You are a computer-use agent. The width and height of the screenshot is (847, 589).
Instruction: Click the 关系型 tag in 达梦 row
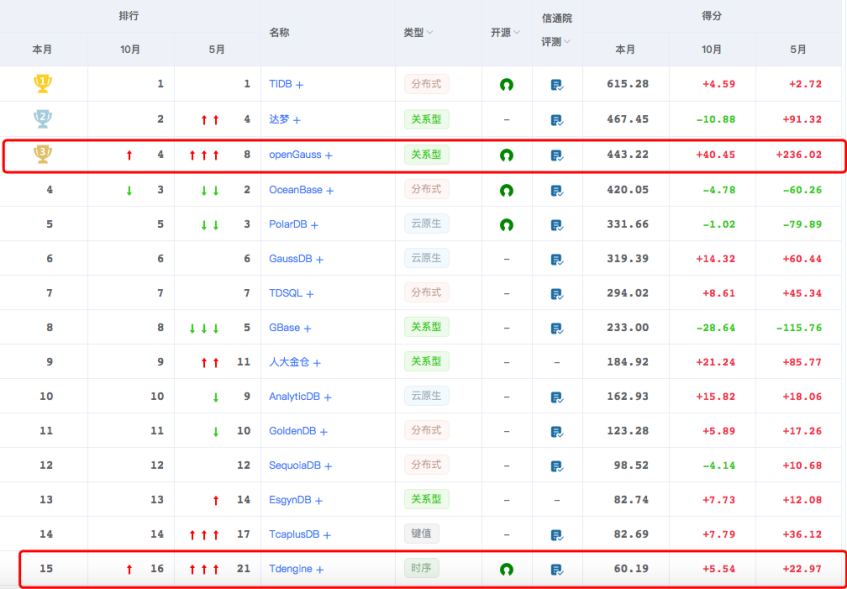point(426,119)
